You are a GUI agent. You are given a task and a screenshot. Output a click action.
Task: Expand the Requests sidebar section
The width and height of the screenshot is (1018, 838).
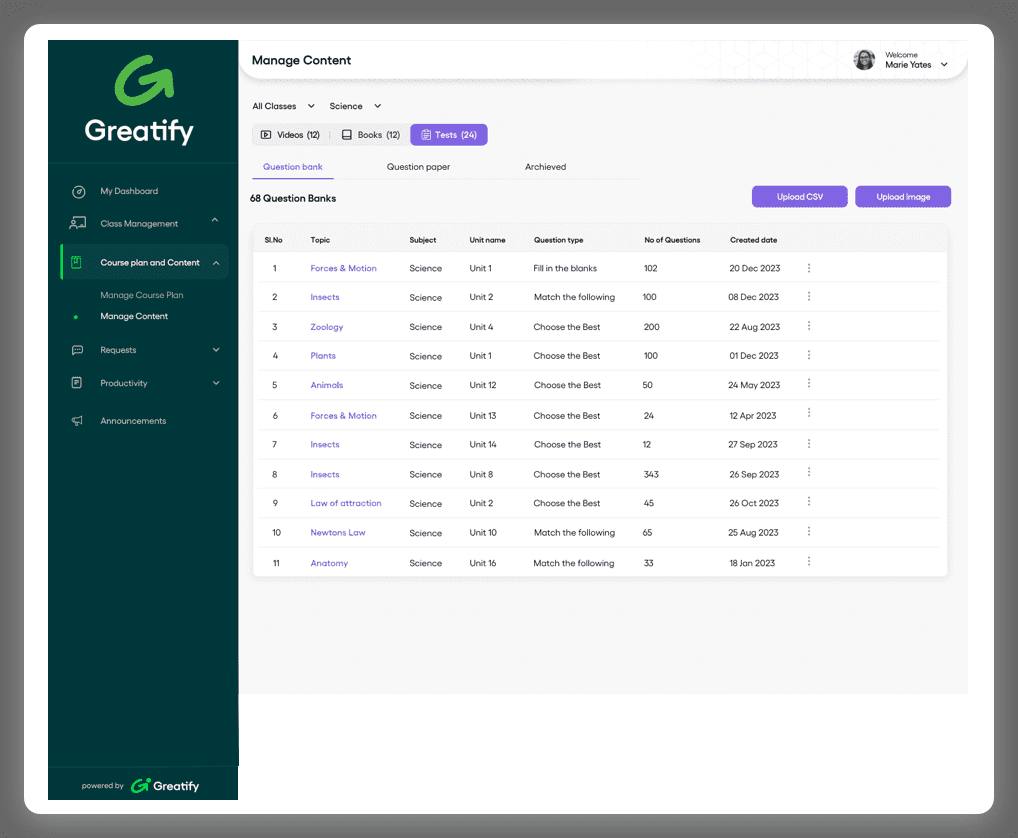(x=216, y=350)
